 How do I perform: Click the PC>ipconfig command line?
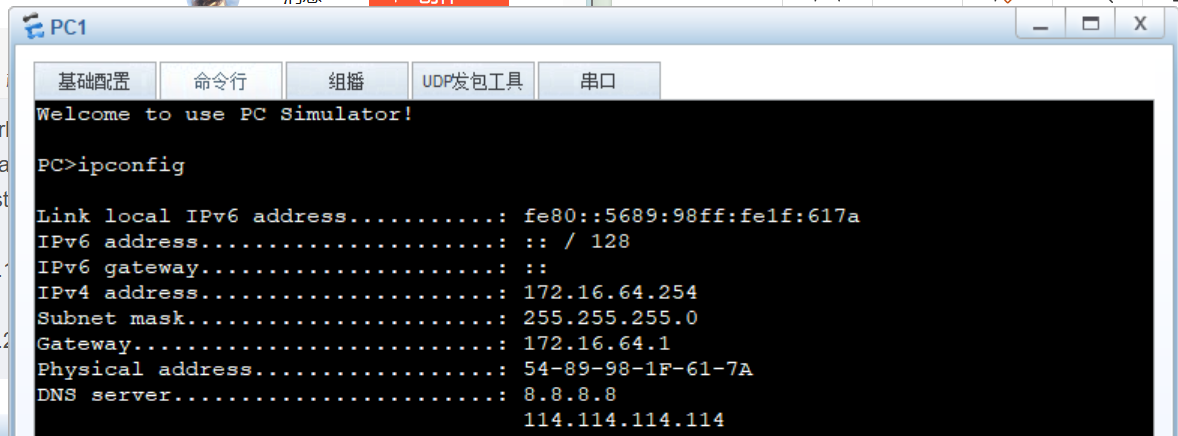(x=110, y=166)
